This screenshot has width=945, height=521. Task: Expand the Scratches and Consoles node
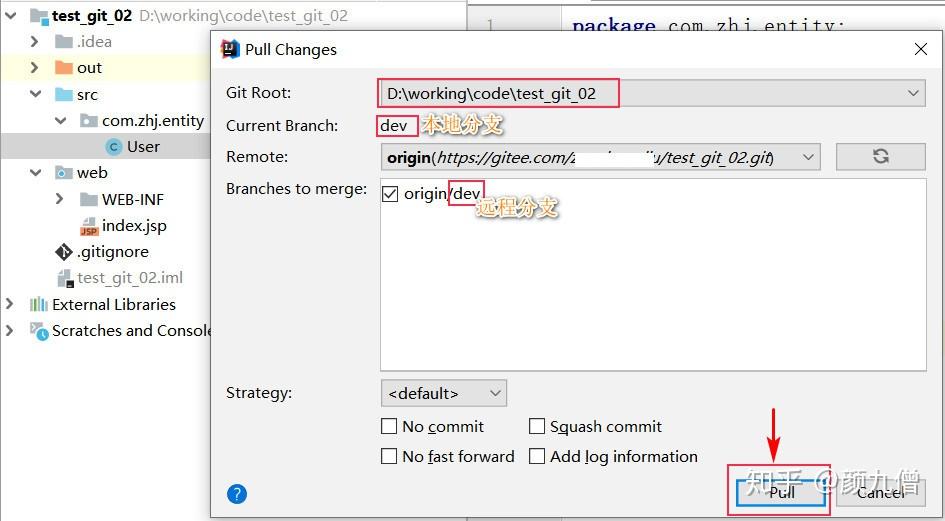pos(10,330)
